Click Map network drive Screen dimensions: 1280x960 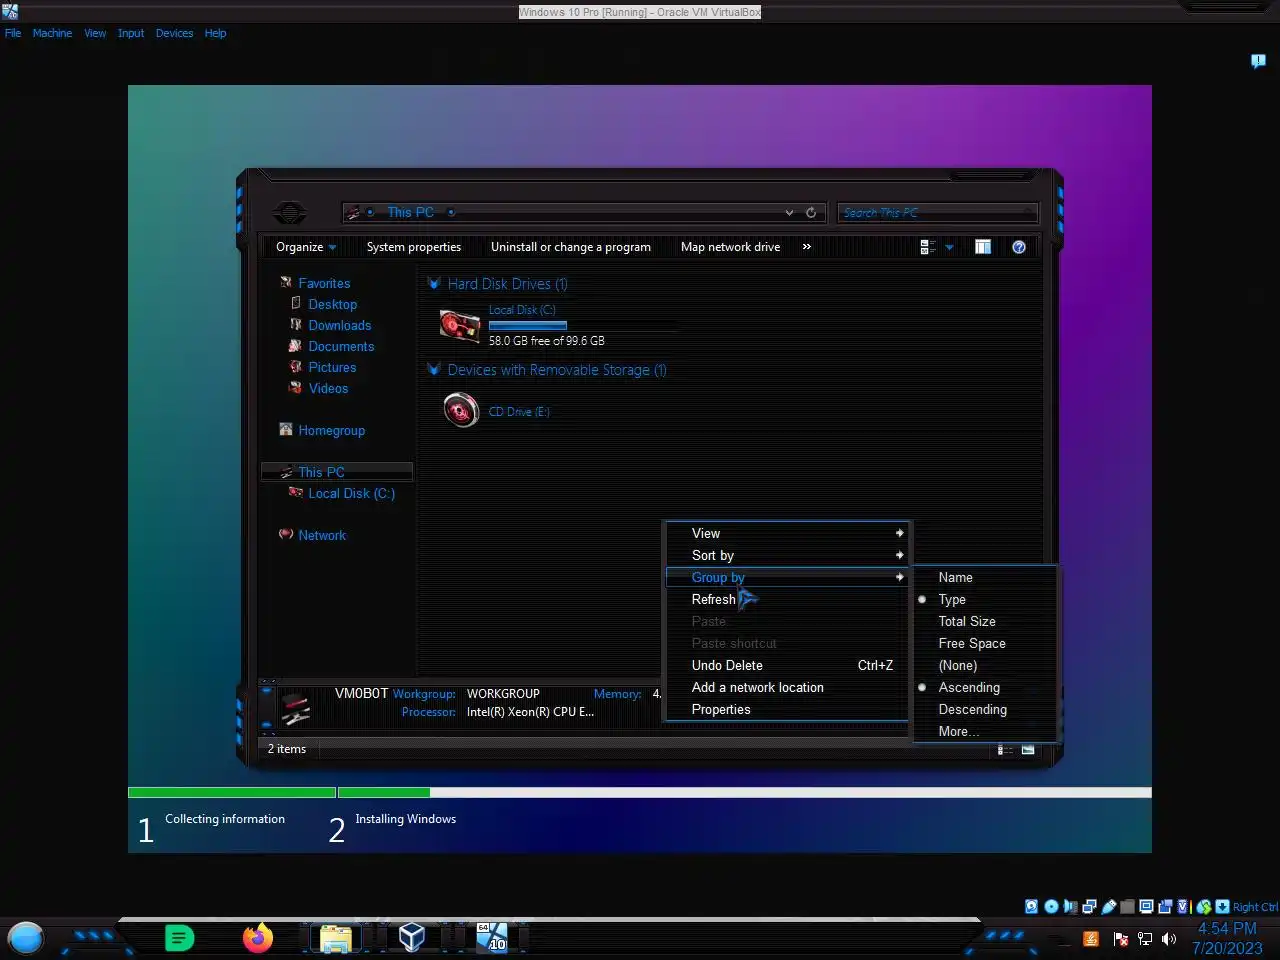pyautogui.click(x=730, y=247)
